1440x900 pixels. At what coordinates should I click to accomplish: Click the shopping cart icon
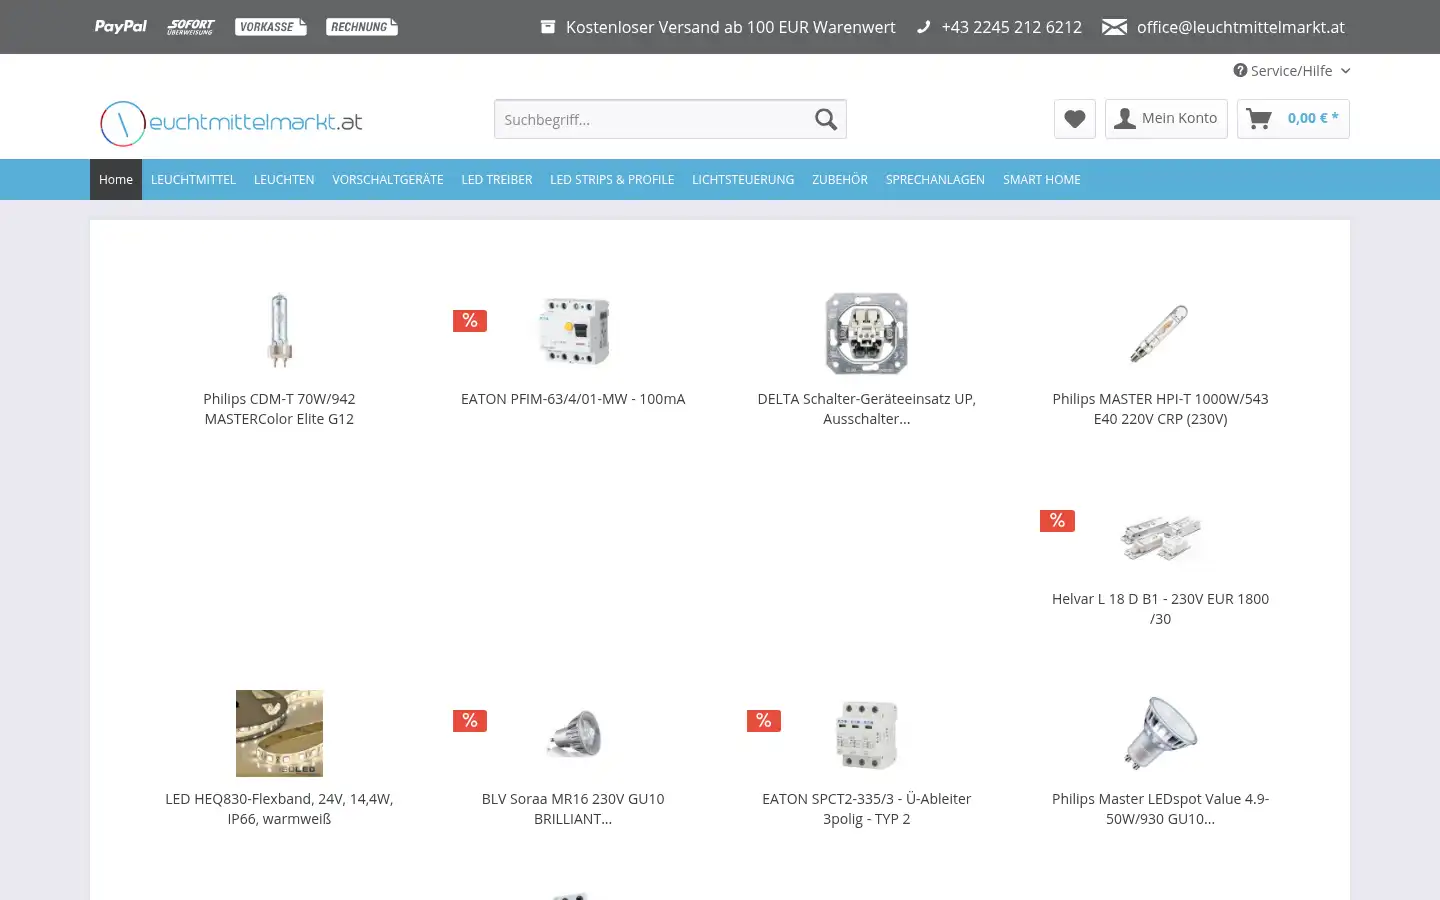[x=1259, y=119]
